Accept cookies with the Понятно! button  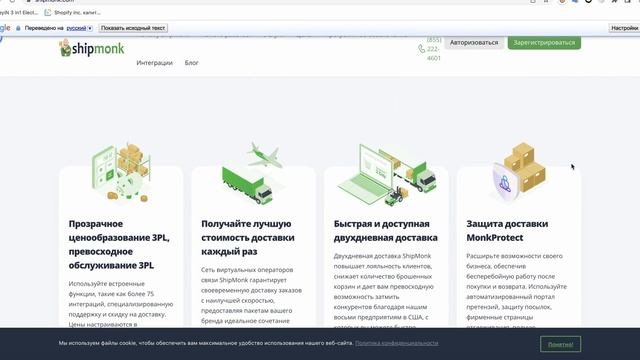tap(560, 344)
